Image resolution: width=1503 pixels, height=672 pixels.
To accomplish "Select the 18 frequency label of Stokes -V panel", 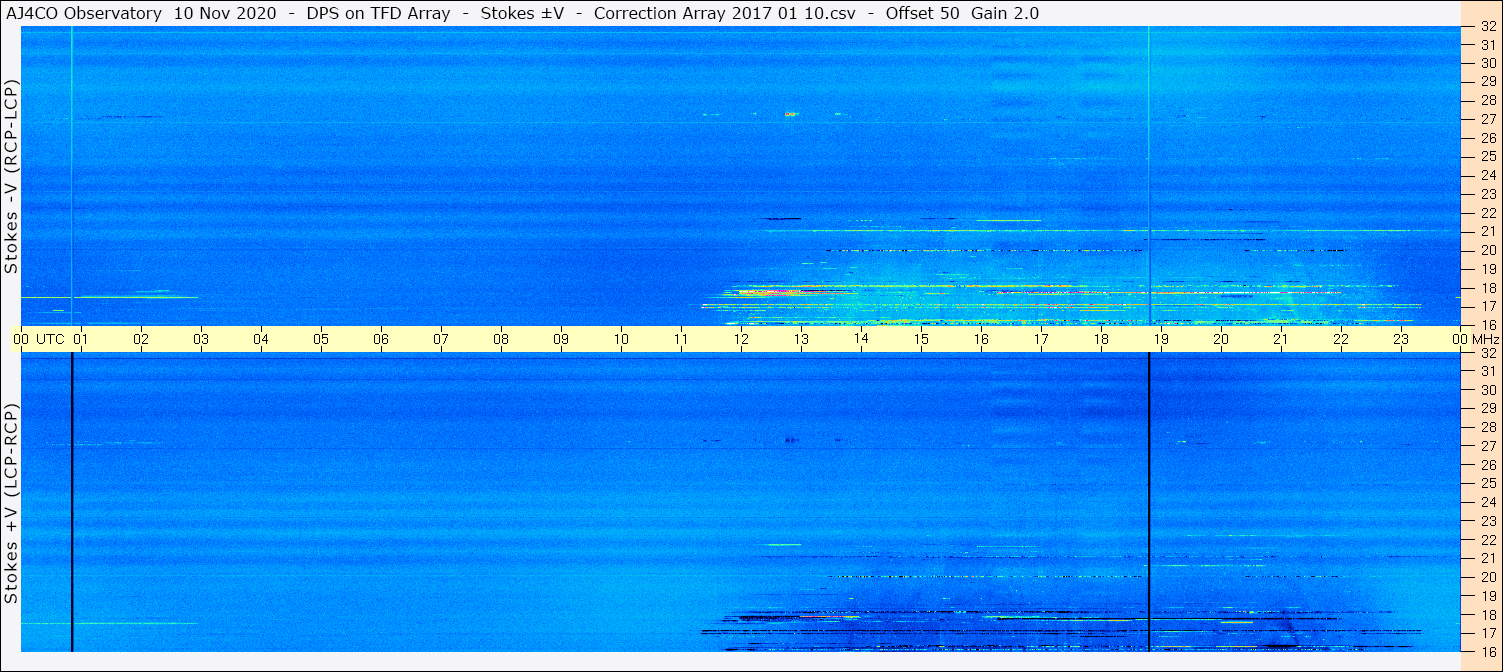I will coord(1488,288).
